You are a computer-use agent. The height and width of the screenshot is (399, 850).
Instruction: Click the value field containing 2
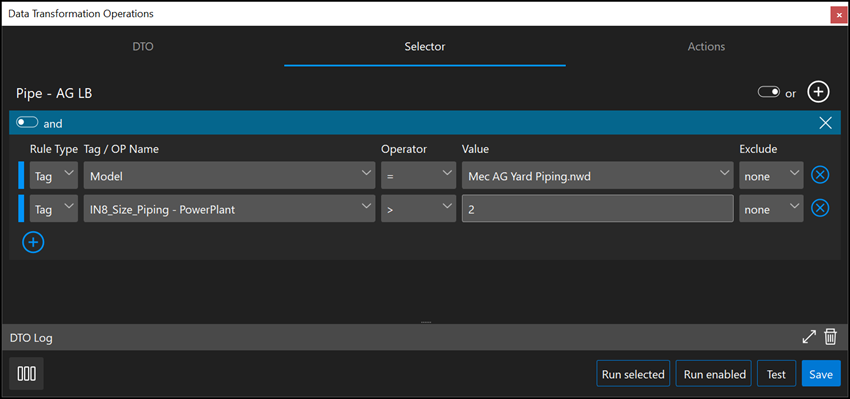coord(598,208)
